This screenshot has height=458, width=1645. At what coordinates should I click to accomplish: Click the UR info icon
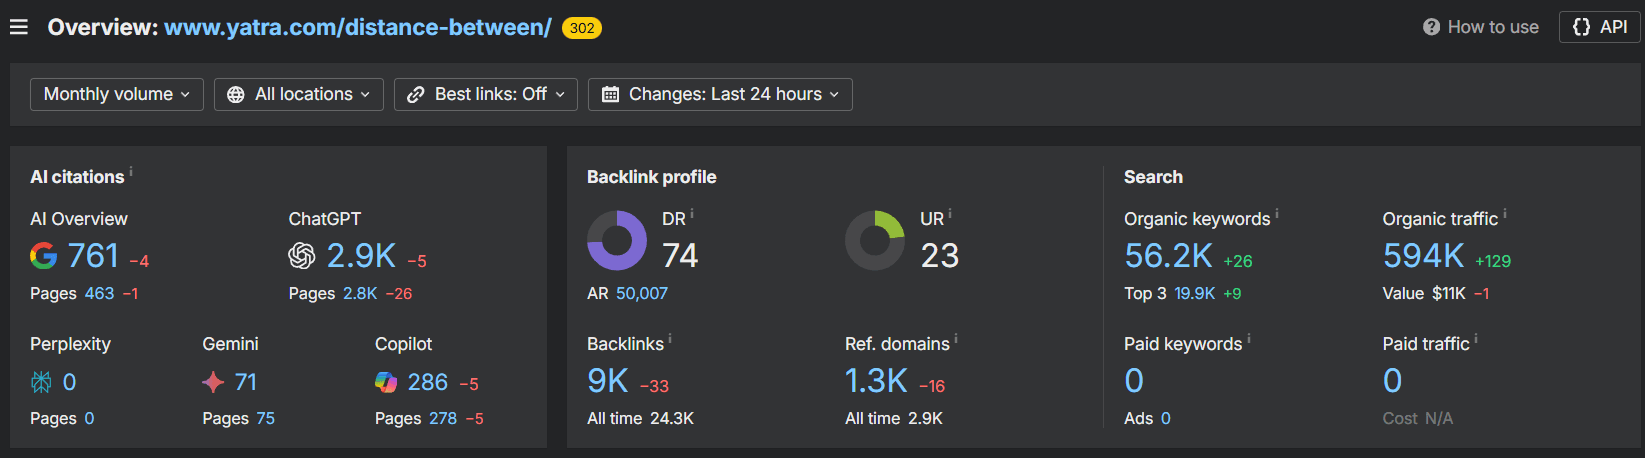coord(950,214)
